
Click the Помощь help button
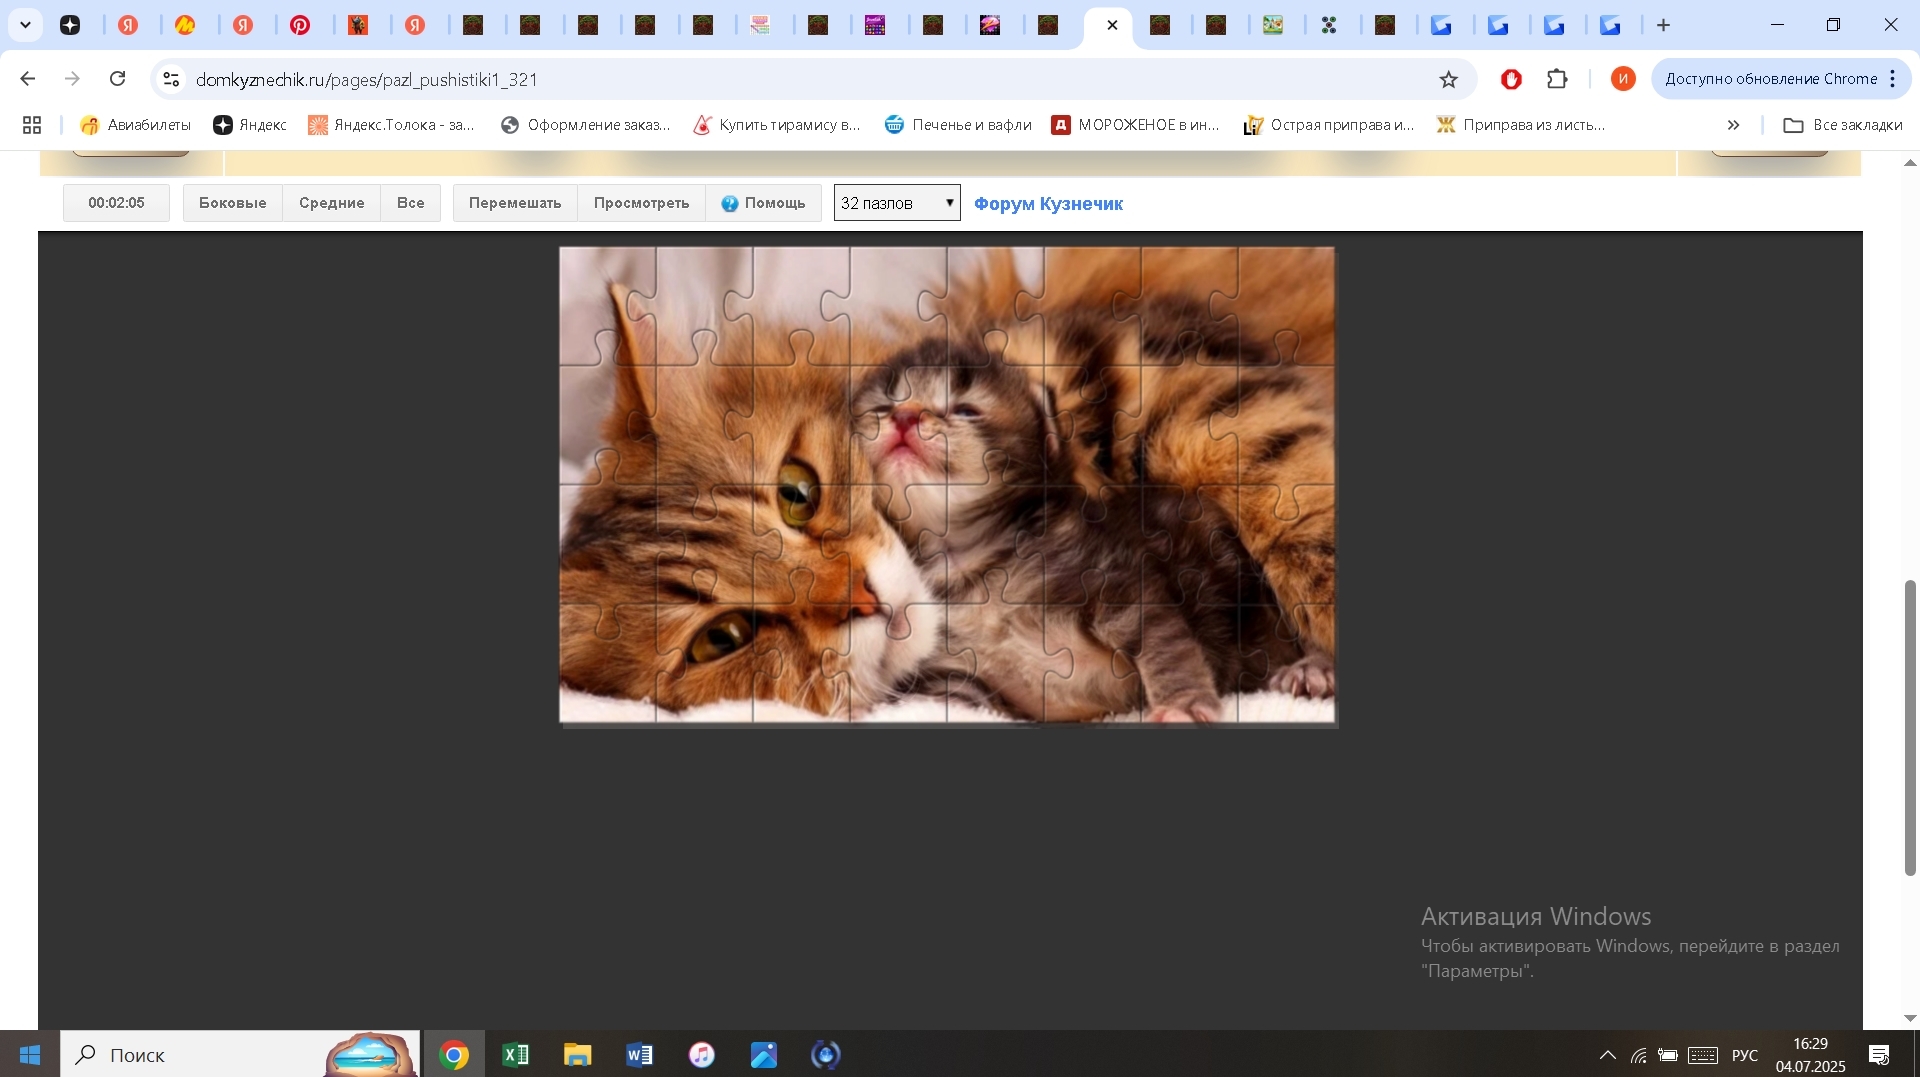[764, 203]
